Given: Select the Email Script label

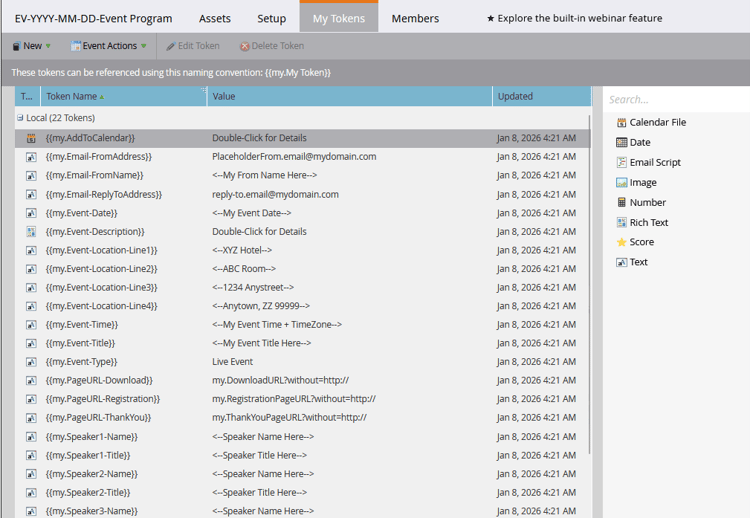Looking at the screenshot, I should pyautogui.click(x=655, y=163).
